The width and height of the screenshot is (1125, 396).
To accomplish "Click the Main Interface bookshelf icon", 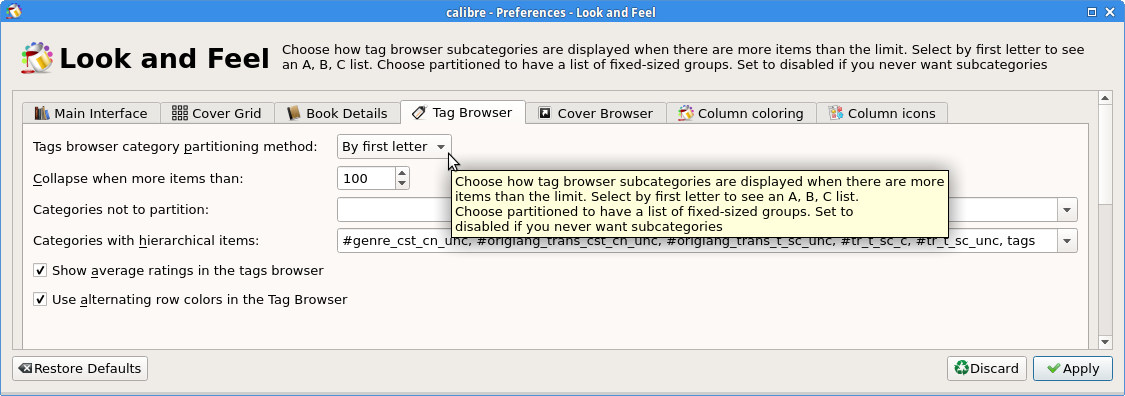I will [42, 113].
